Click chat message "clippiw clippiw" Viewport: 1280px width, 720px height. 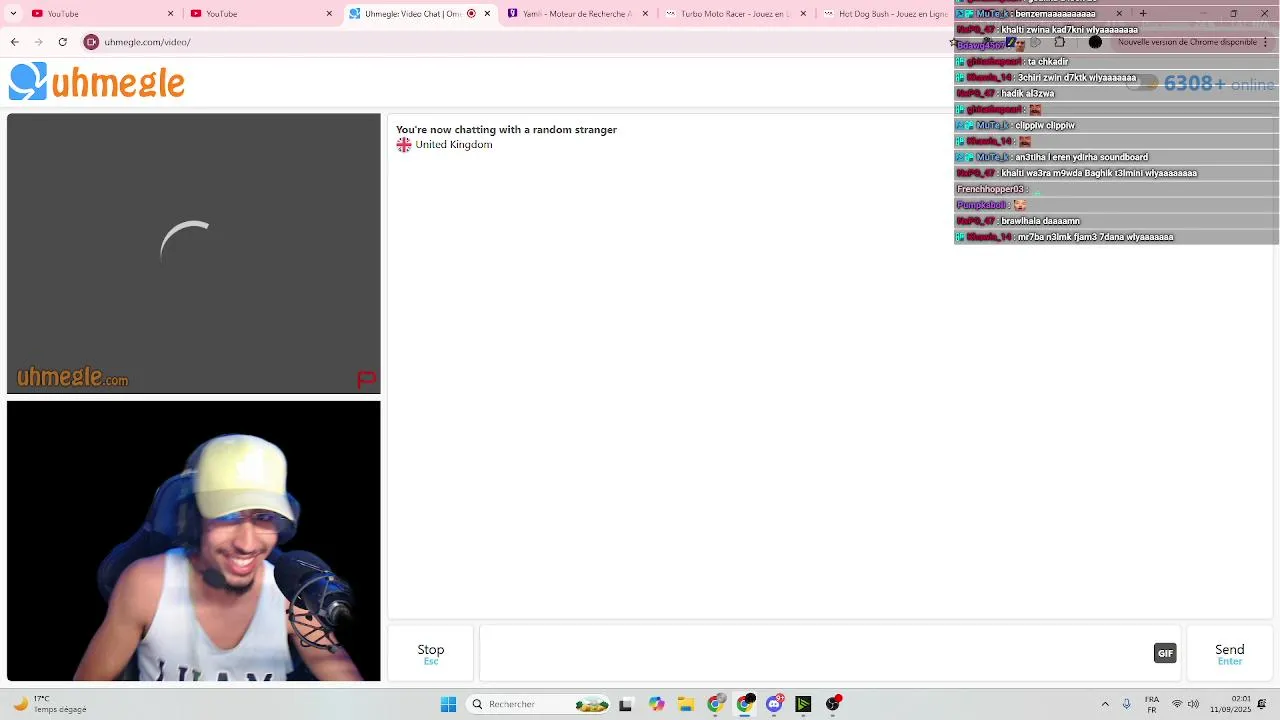coord(1044,126)
